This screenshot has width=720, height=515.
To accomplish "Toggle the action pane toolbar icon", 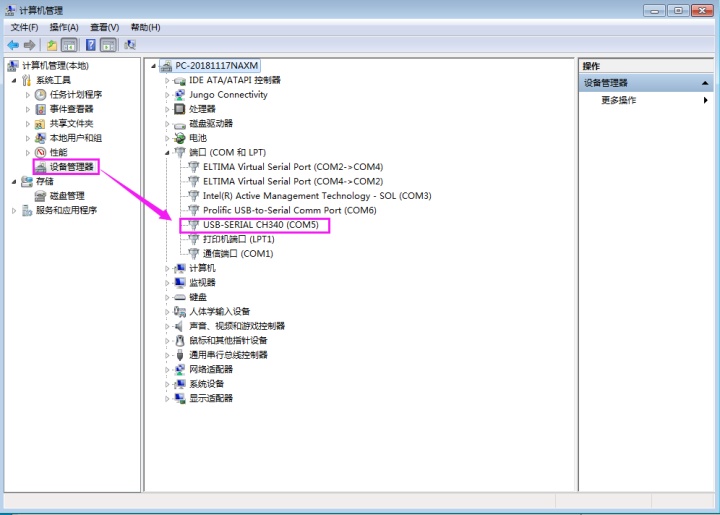I will 108,45.
